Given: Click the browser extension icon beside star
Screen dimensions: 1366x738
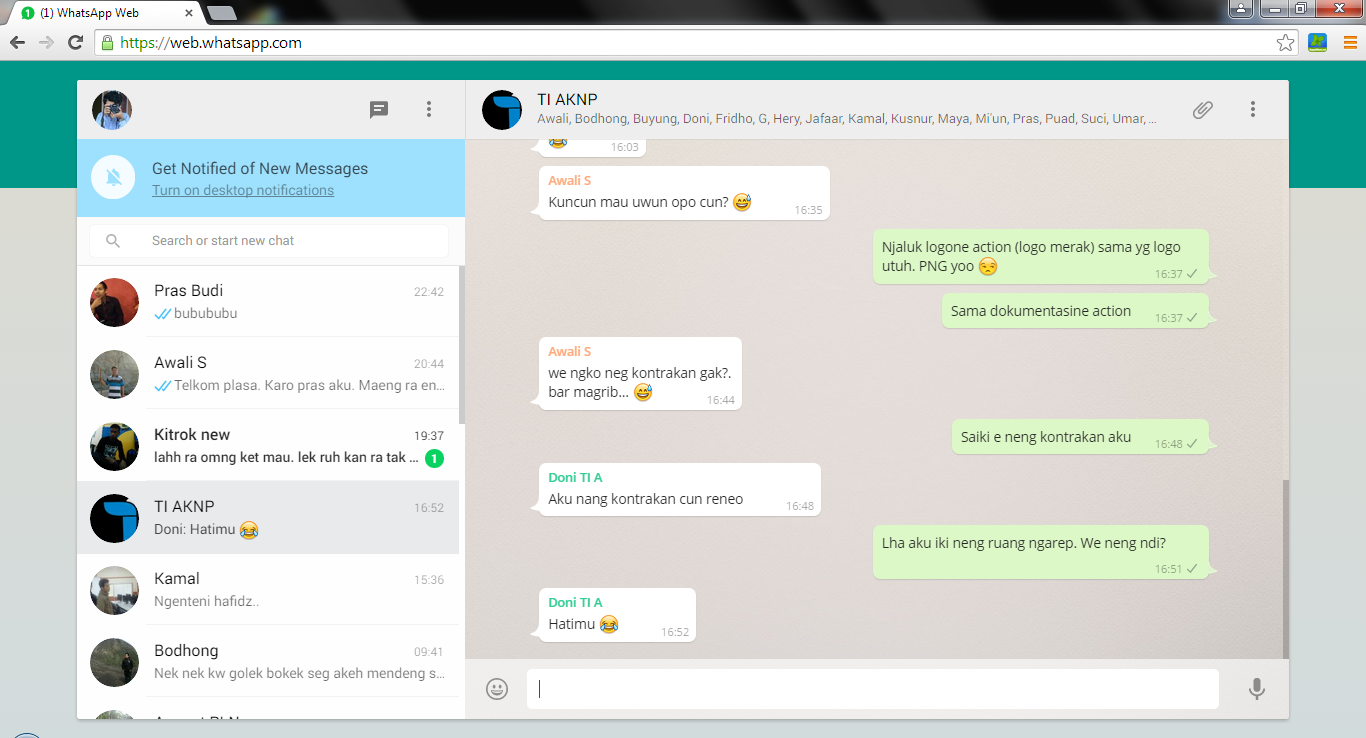Looking at the screenshot, I should 1318,43.
